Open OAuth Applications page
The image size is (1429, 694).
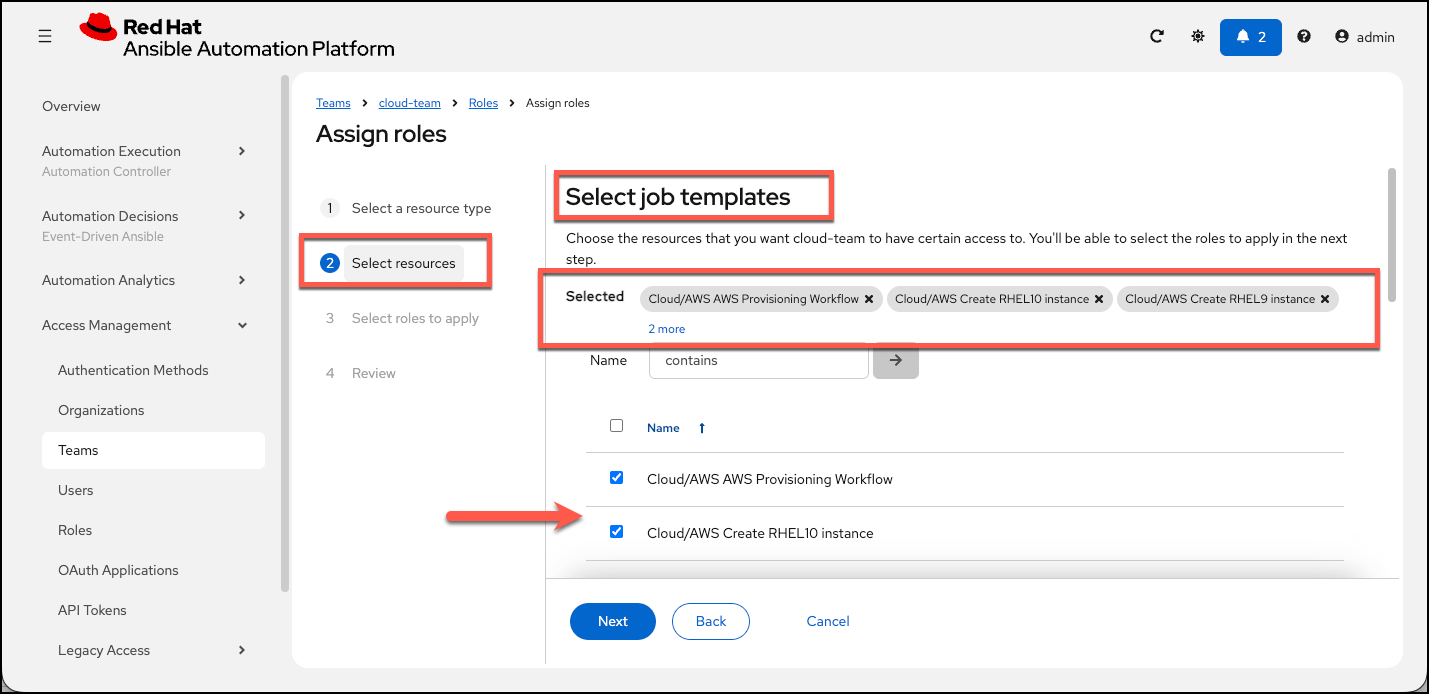click(x=118, y=570)
